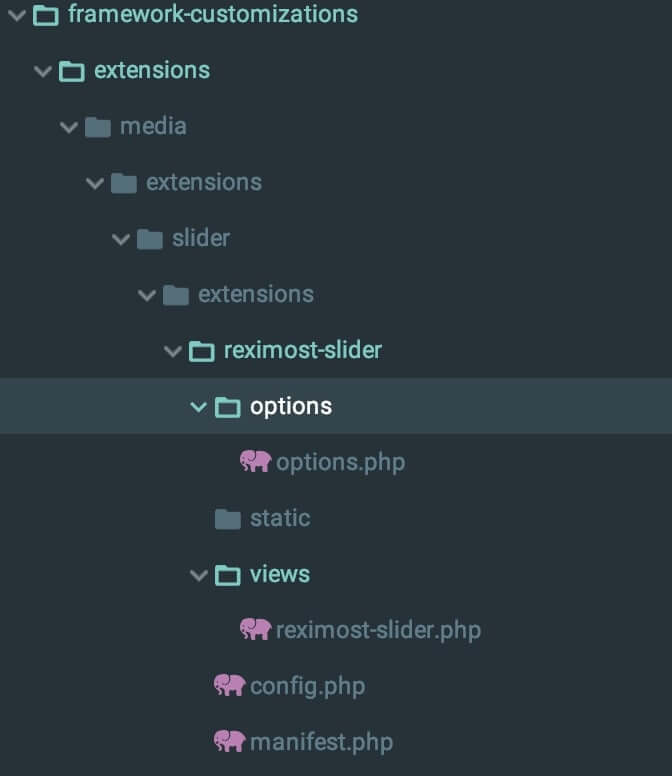672x776 pixels.
Task: Click the PHP elephant icon beside reximost-slider.php
Action: tap(255, 629)
